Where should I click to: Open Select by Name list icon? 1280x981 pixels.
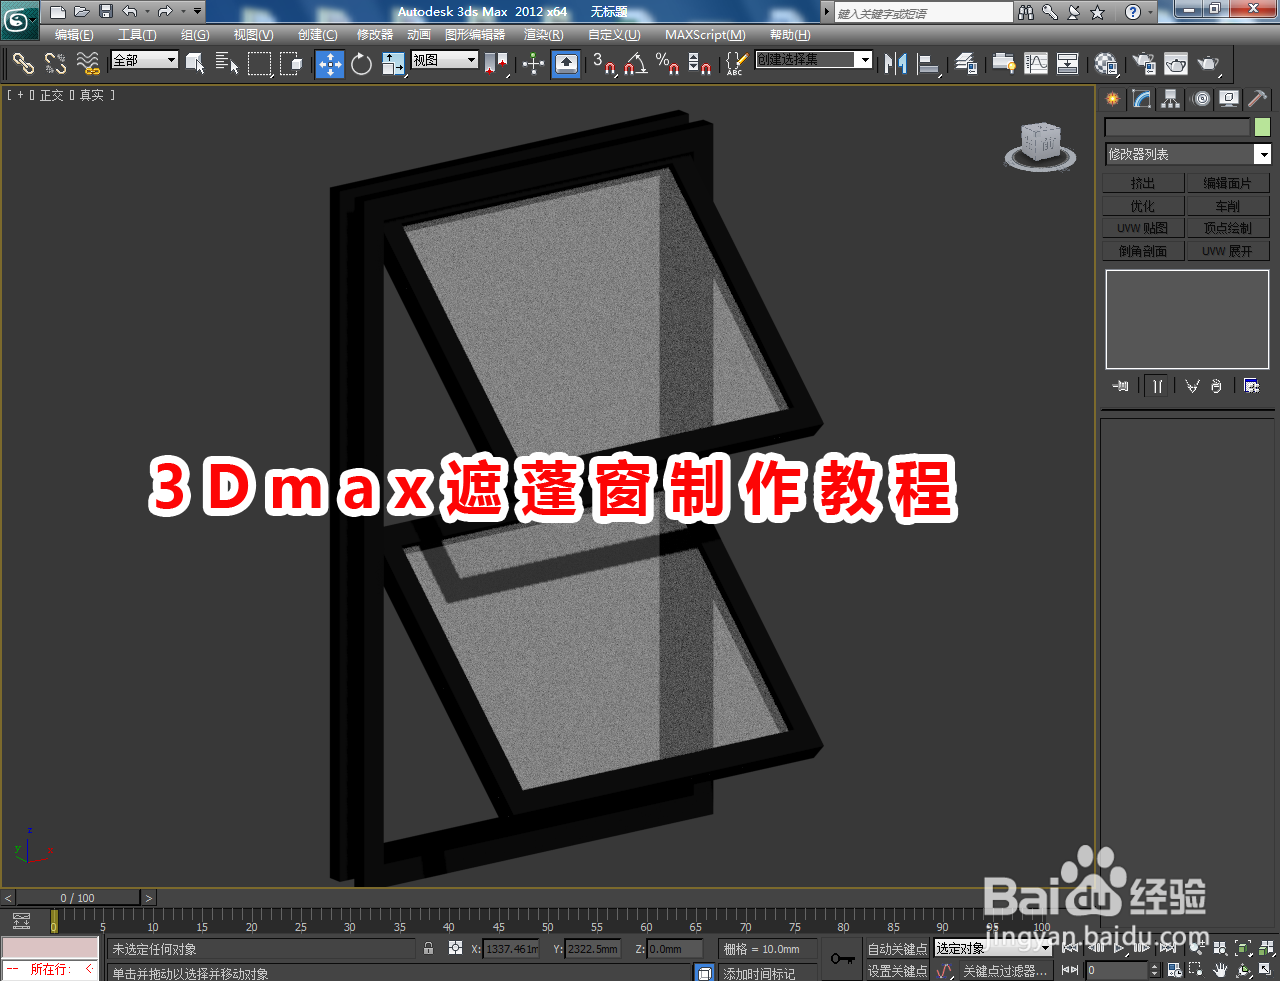tap(227, 63)
